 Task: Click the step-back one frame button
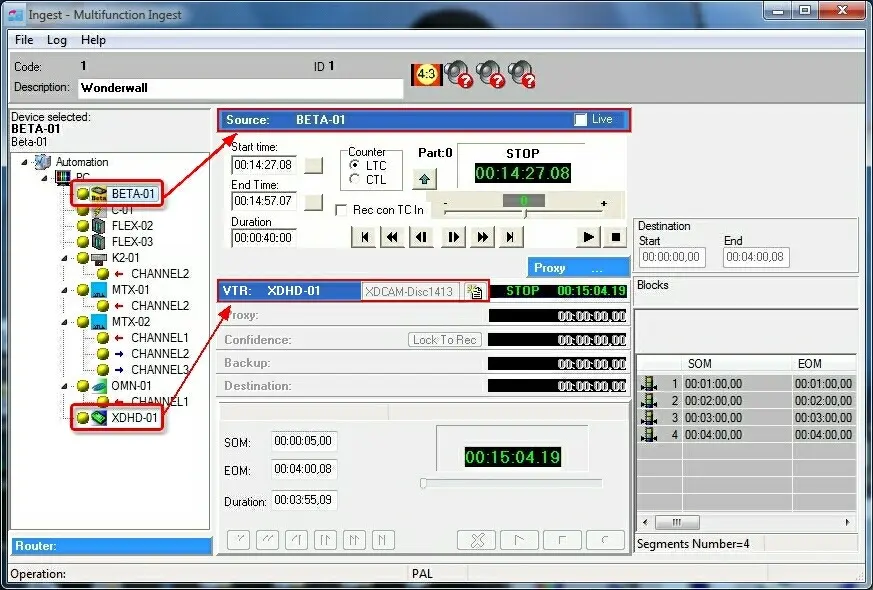(x=423, y=237)
